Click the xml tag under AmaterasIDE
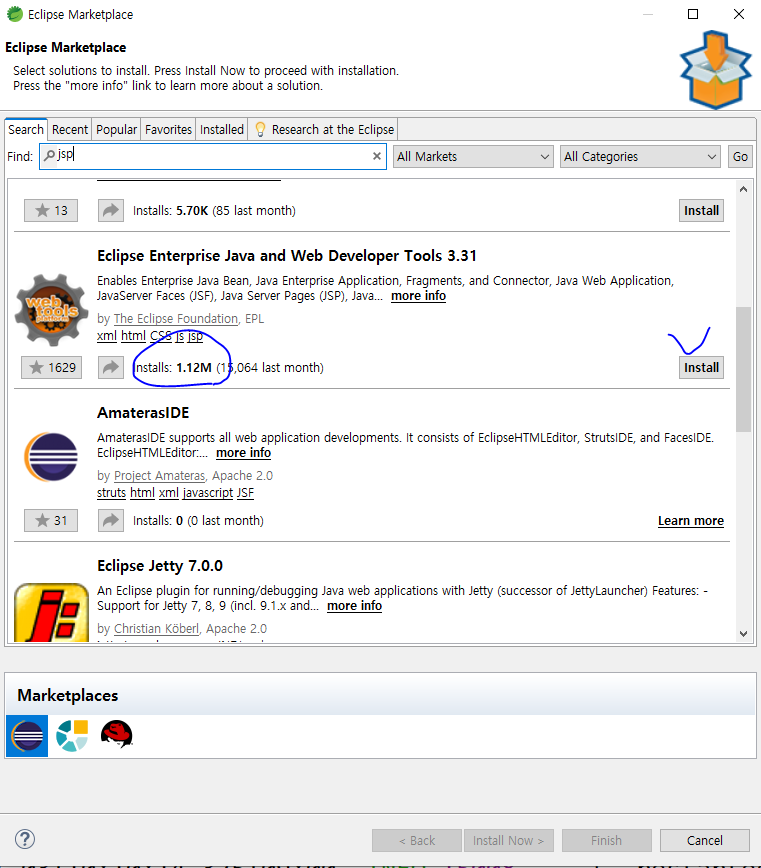The height and width of the screenshot is (868, 761). click(x=169, y=493)
